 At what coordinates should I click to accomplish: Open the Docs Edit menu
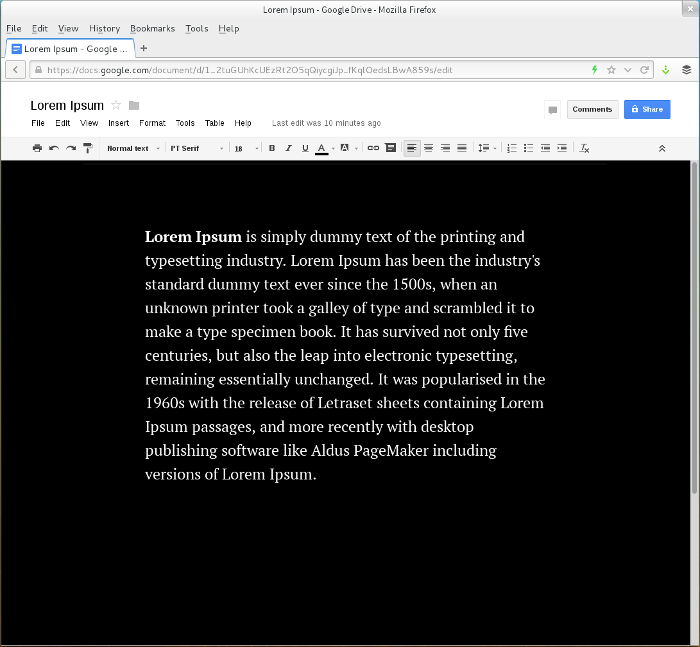click(62, 123)
